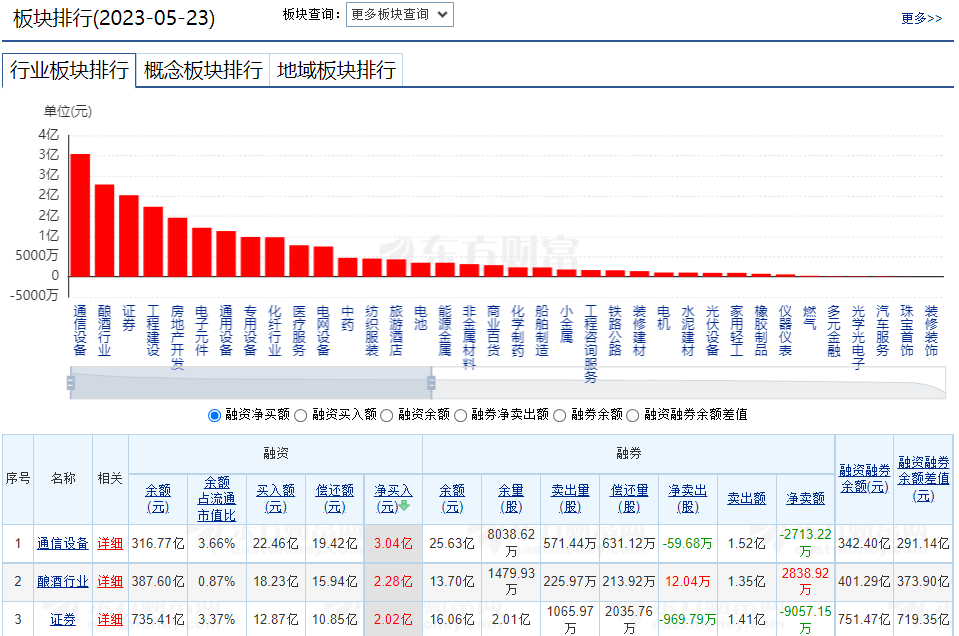Open the 更多板块查询 dropdown

(400, 15)
